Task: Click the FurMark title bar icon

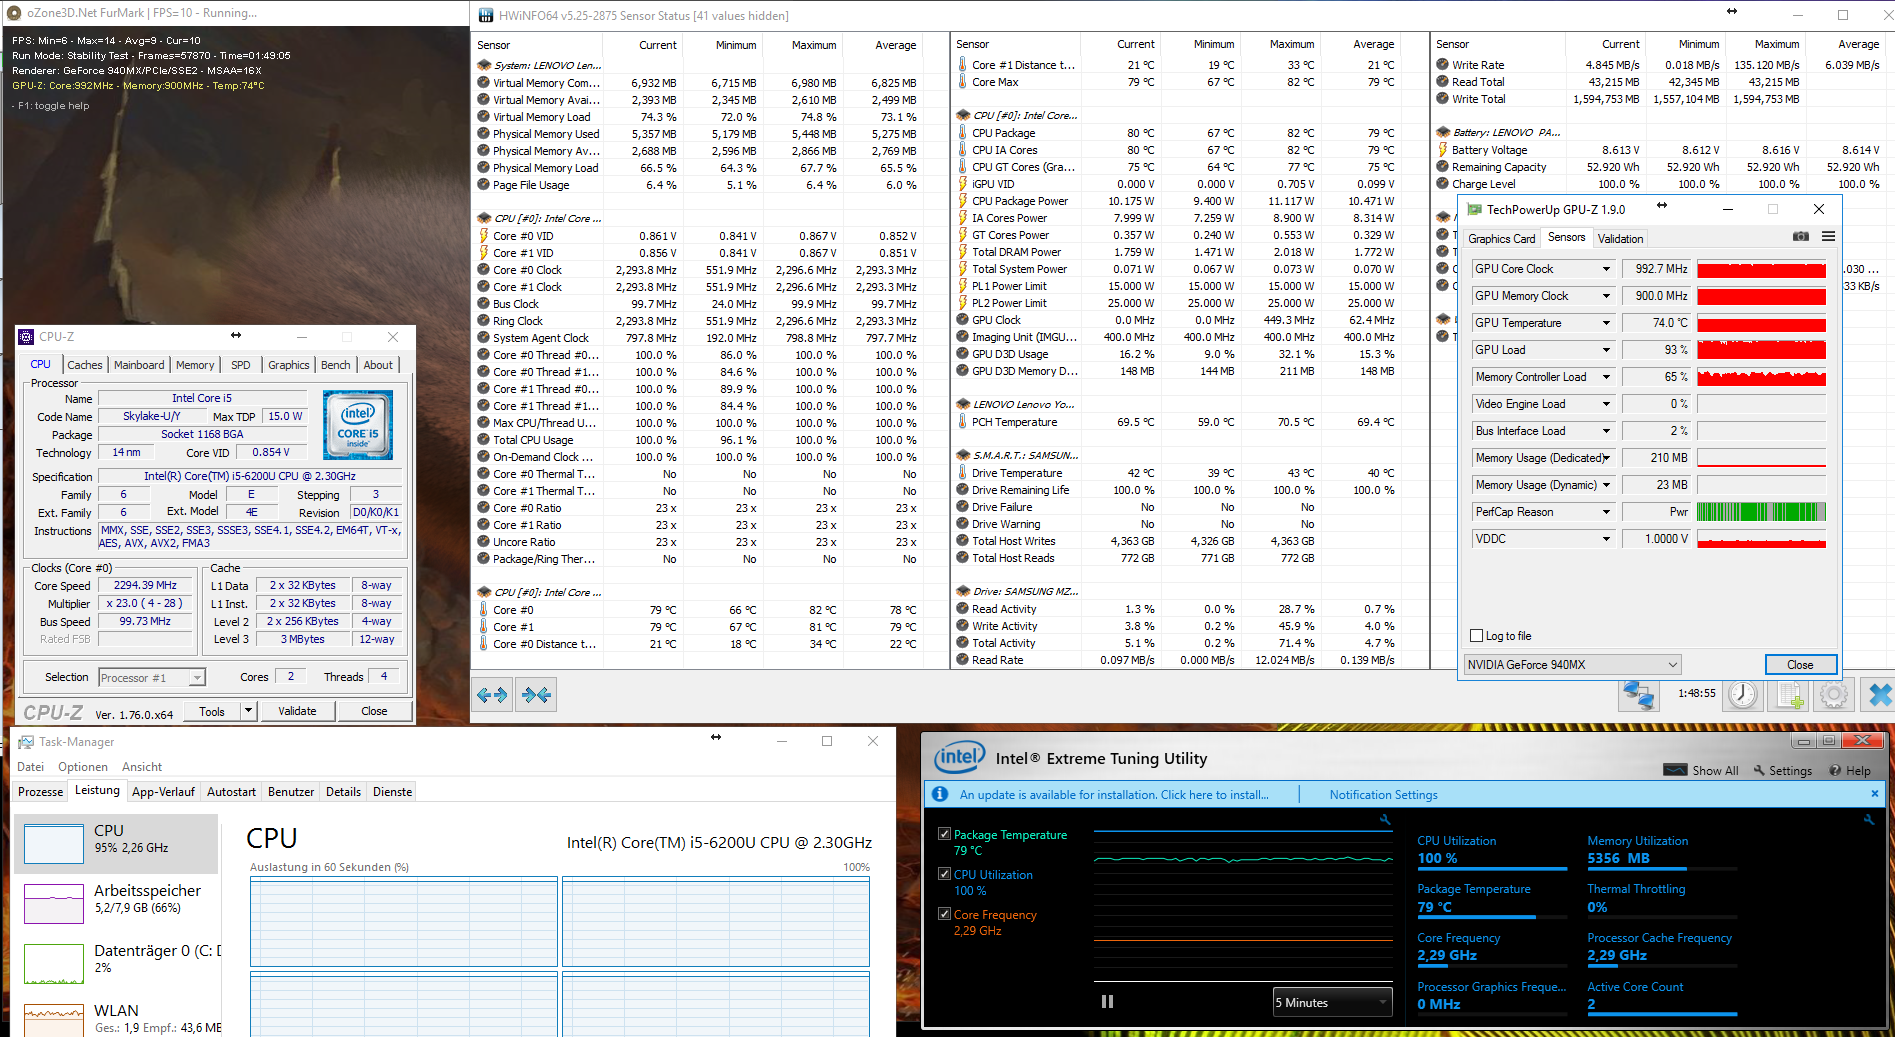Action: (x=14, y=13)
